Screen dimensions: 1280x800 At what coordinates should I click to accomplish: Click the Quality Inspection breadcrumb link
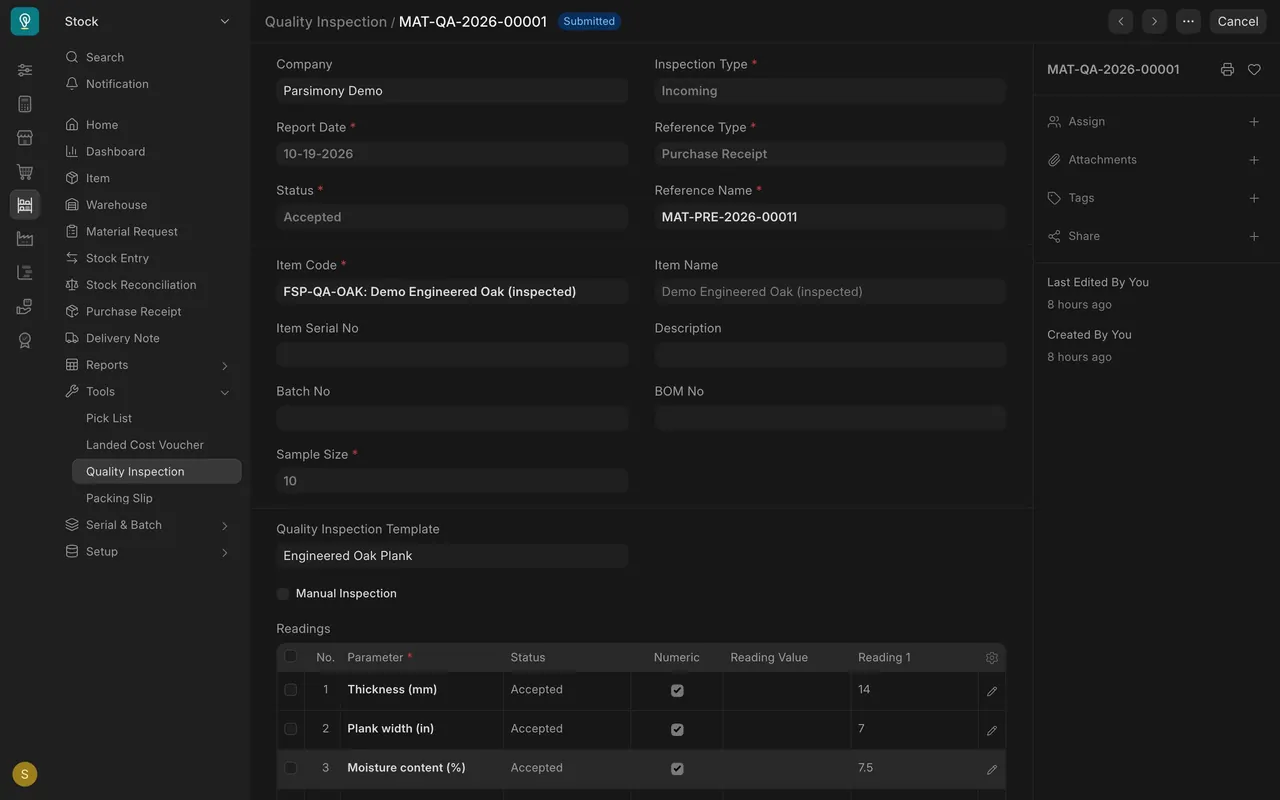click(326, 21)
